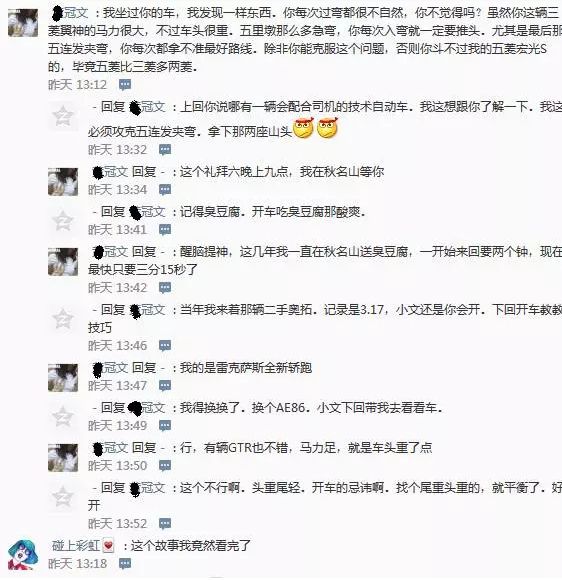Screen dimensions: 562x580
Task: Click the 碰上彩虹 user avatar
Action: (x=23, y=554)
